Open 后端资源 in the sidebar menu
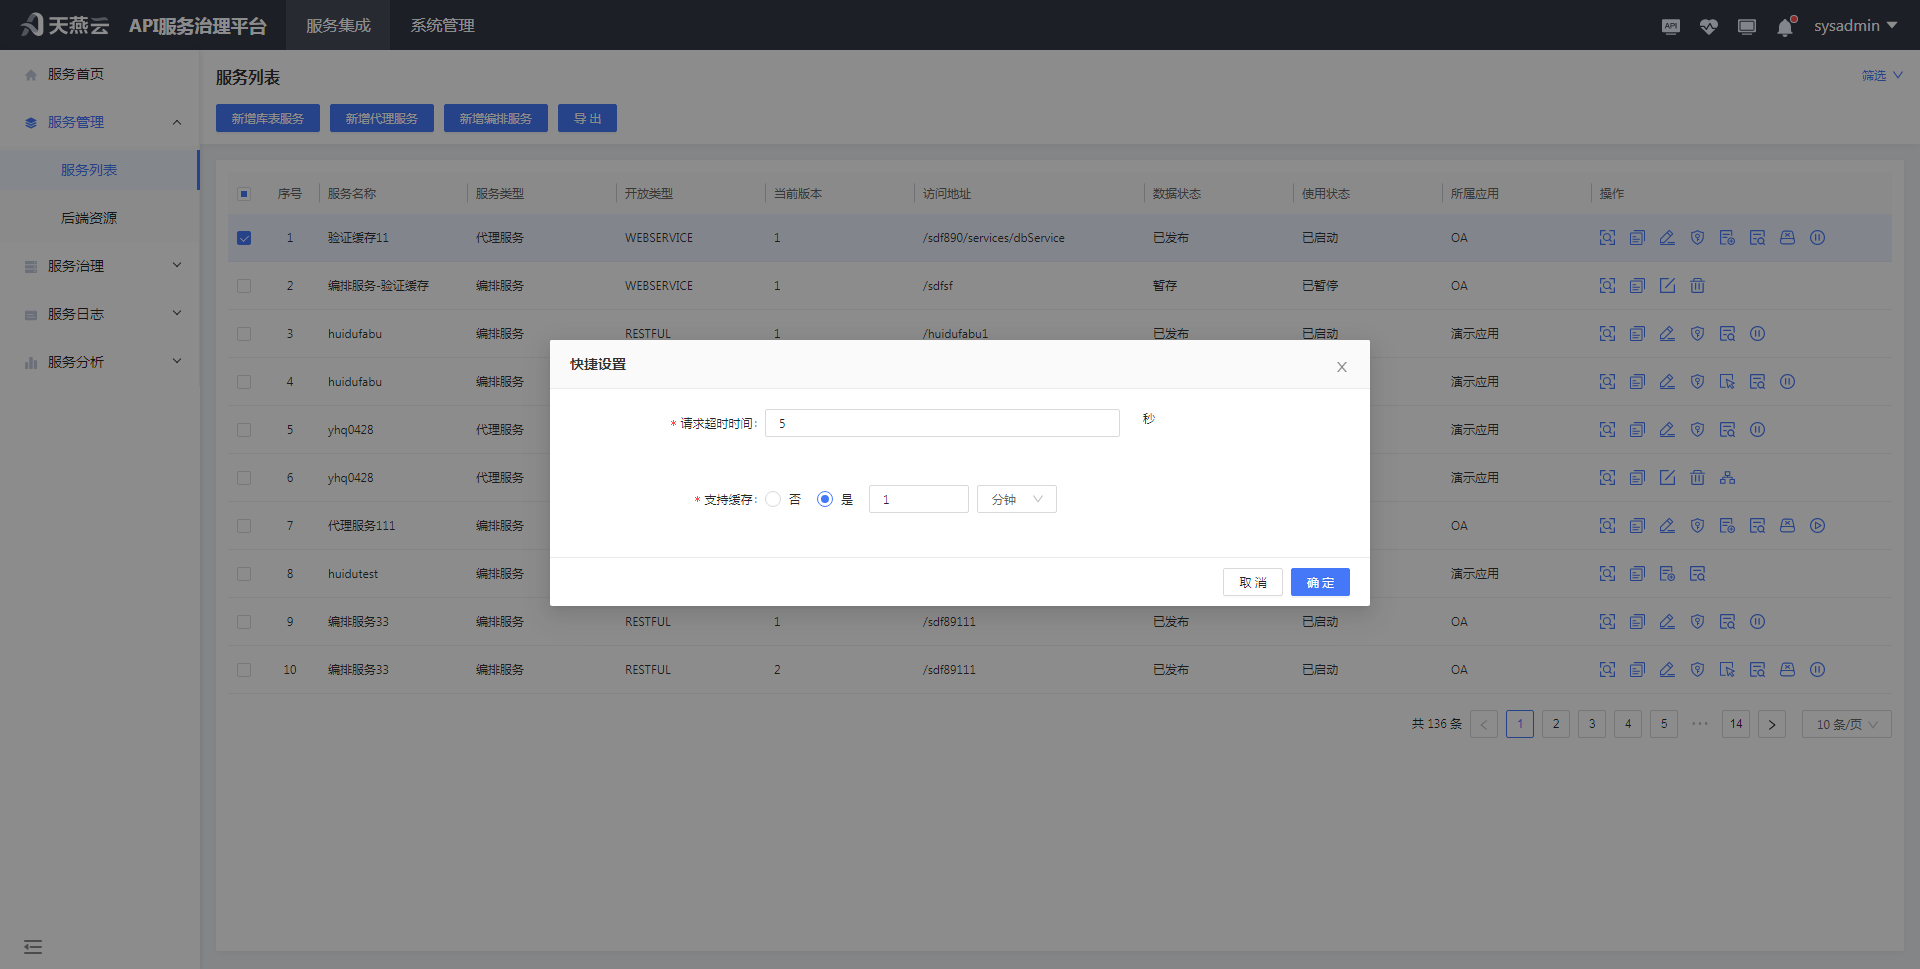 (x=89, y=218)
